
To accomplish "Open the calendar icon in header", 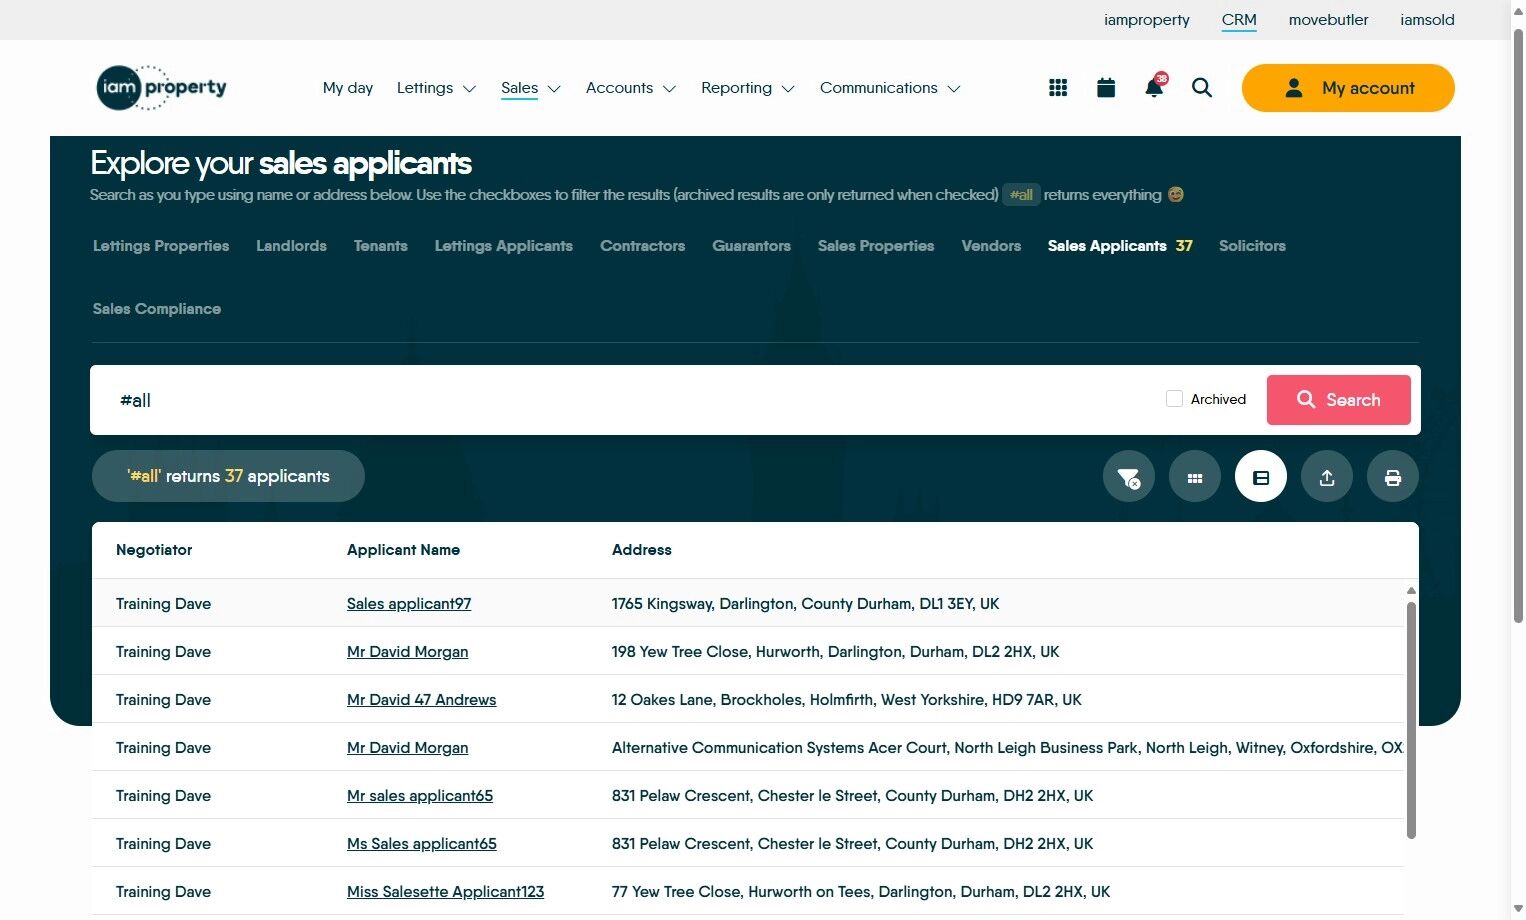I will click(x=1106, y=88).
